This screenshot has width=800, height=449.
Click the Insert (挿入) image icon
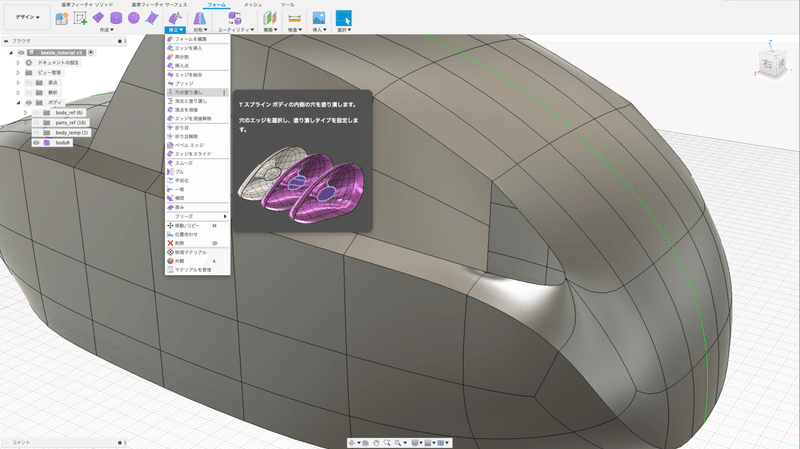319,18
